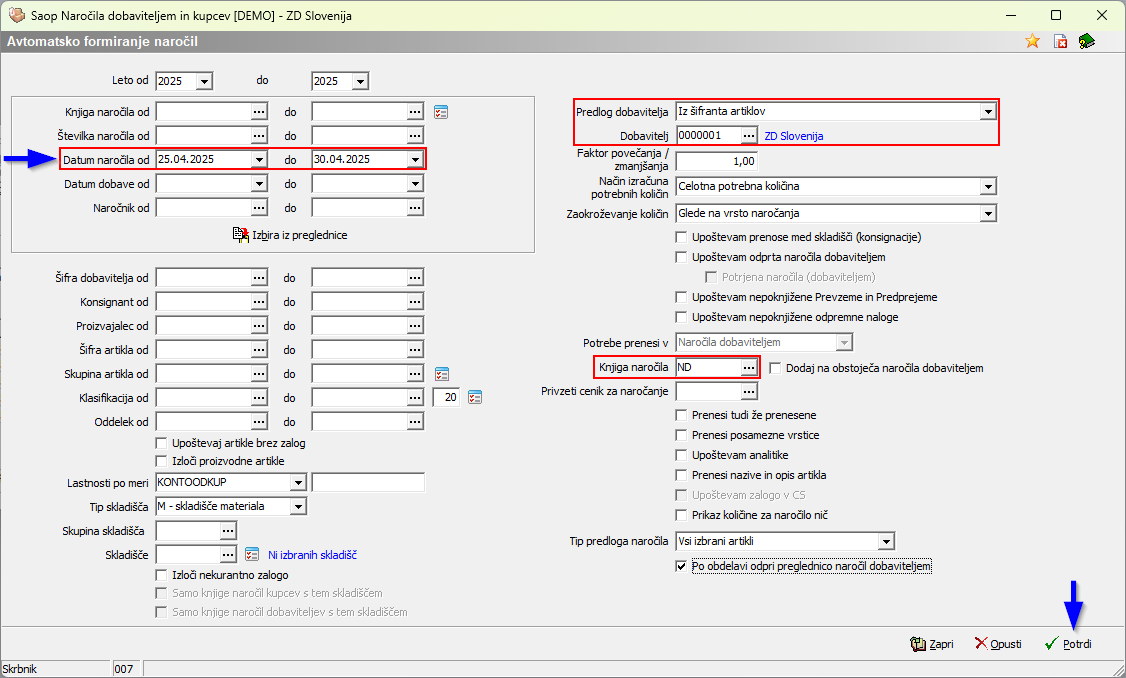Confirm with Potrdi button
This screenshot has height=678, width=1126.
click(1069, 644)
